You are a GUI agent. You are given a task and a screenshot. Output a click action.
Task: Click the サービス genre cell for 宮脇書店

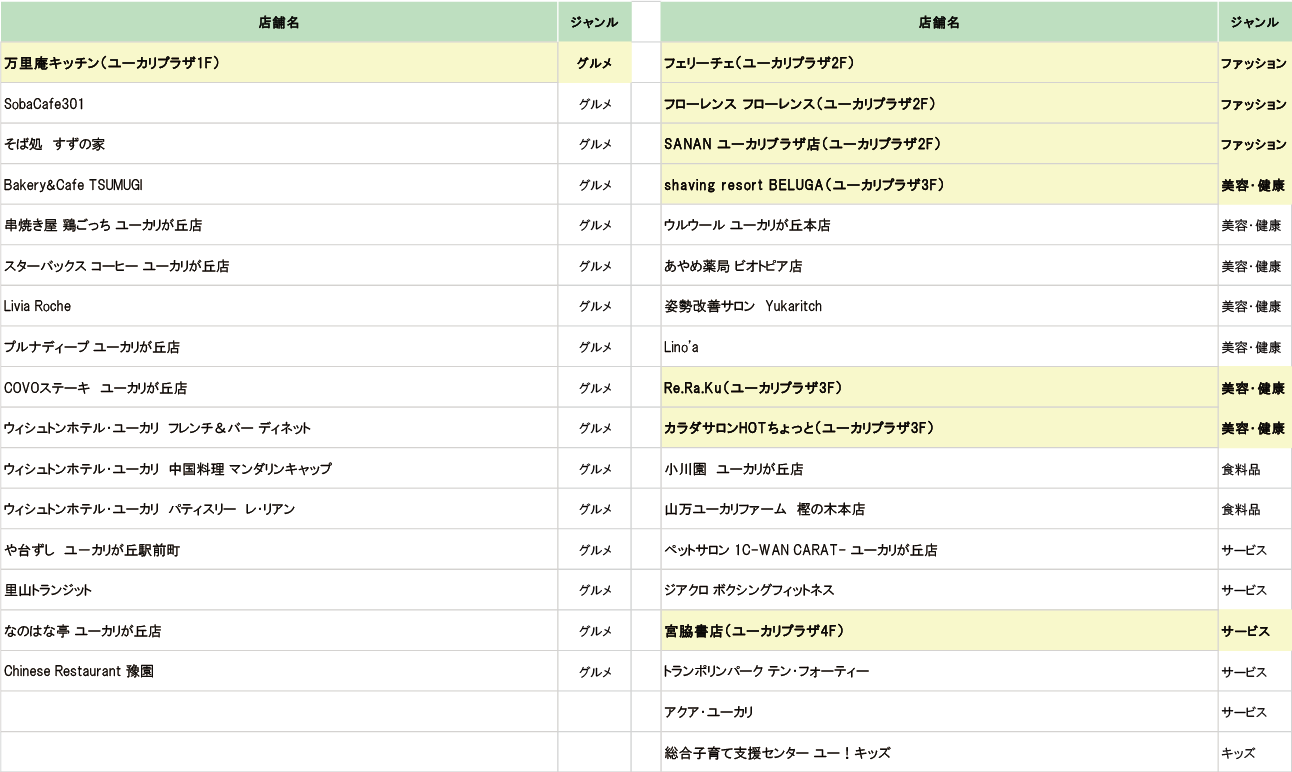click(1254, 631)
